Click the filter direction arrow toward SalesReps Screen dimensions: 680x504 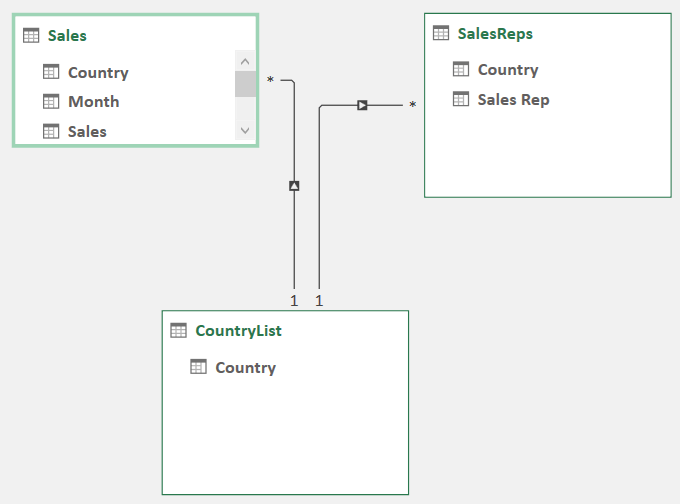(x=362, y=104)
